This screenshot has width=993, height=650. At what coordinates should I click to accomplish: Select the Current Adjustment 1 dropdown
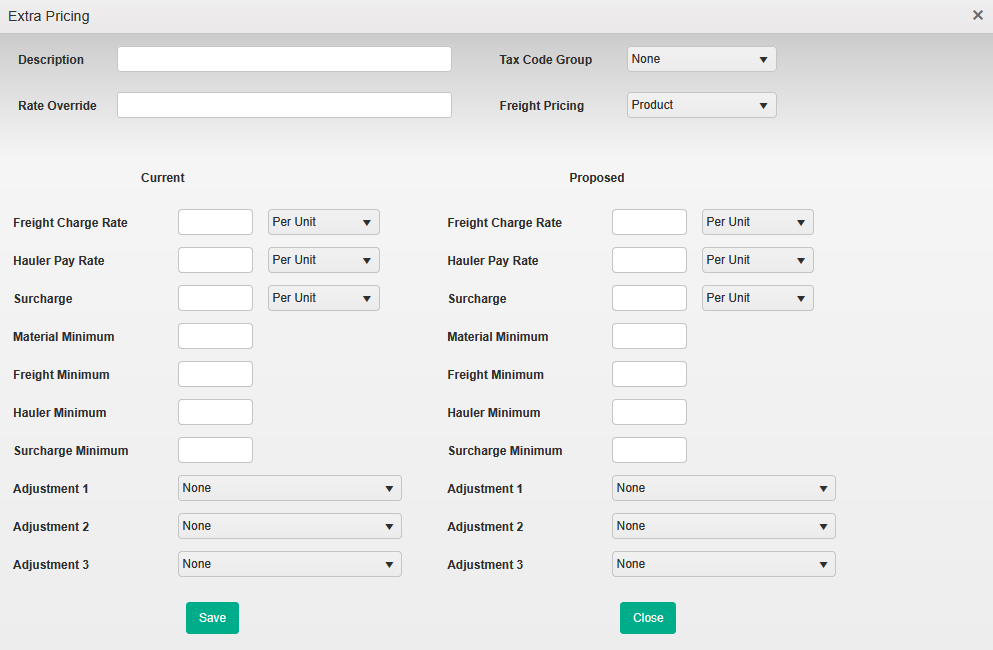(x=289, y=488)
